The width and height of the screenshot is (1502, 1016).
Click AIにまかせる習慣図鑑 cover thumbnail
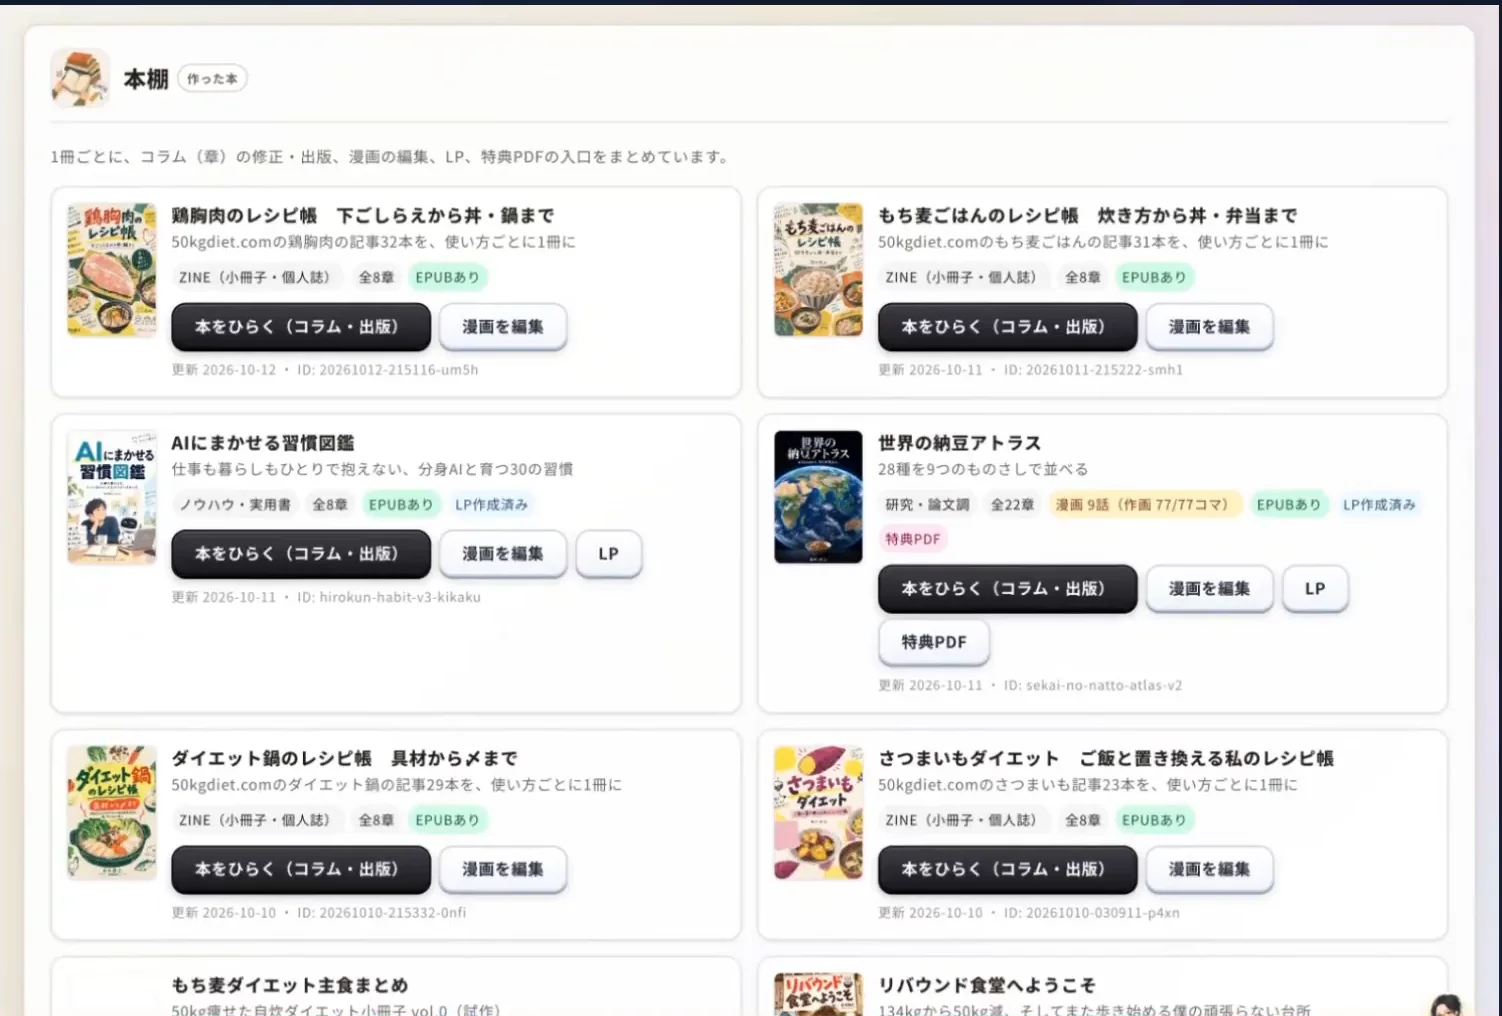pos(112,497)
